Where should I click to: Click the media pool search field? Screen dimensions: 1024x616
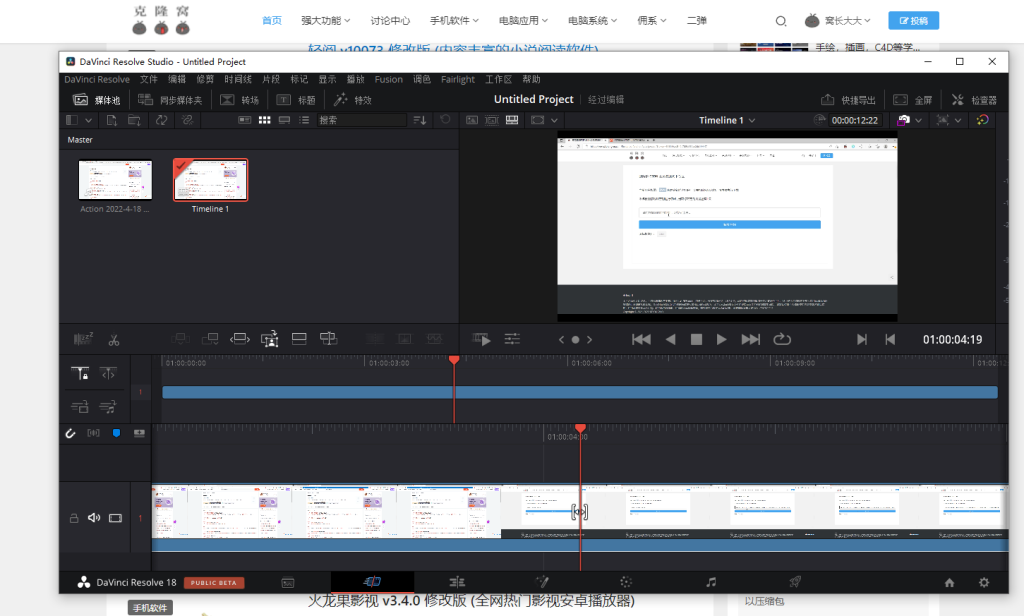tap(361, 120)
